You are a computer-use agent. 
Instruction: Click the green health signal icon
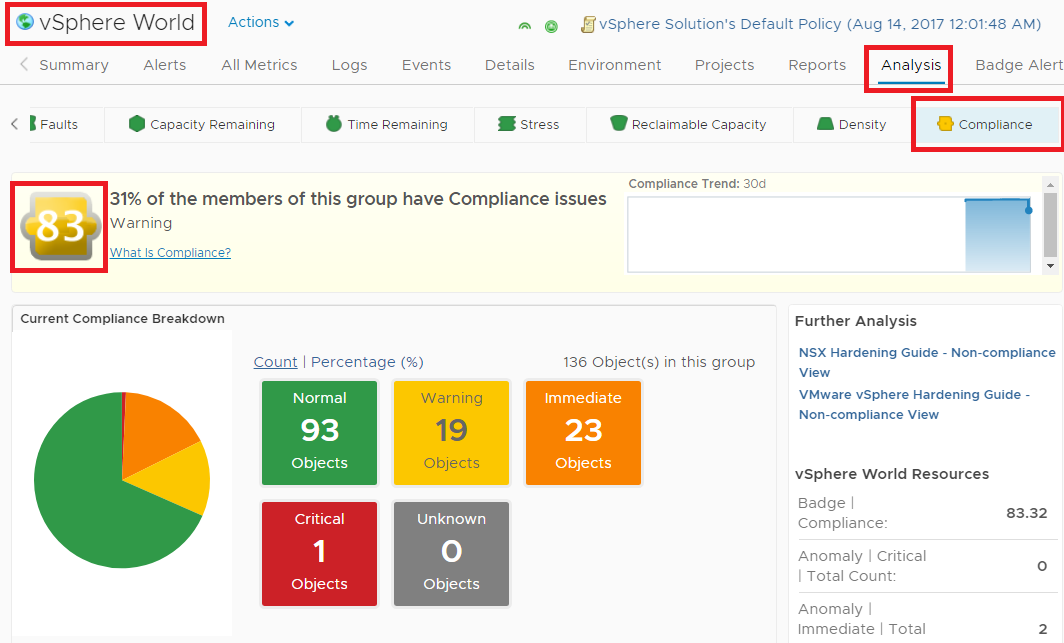click(525, 26)
